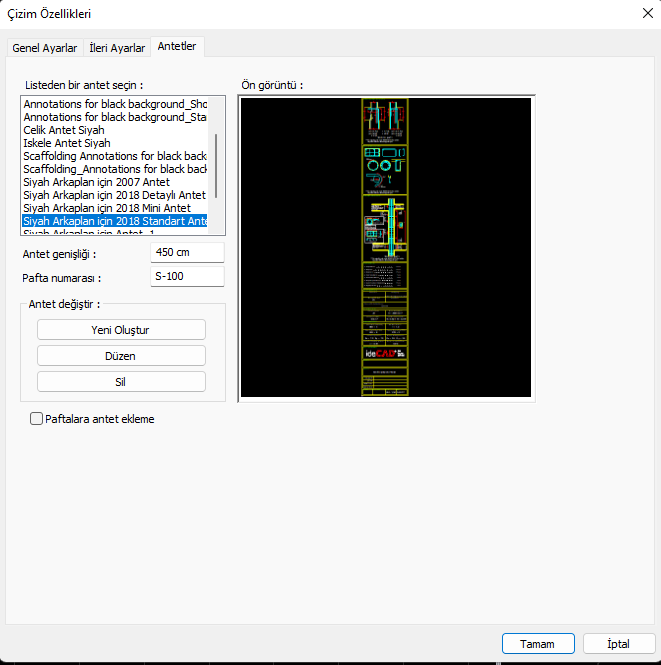The image size is (661, 665).
Task: Cancel the dialog with İptal
Action: pyautogui.click(x=619, y=643)
